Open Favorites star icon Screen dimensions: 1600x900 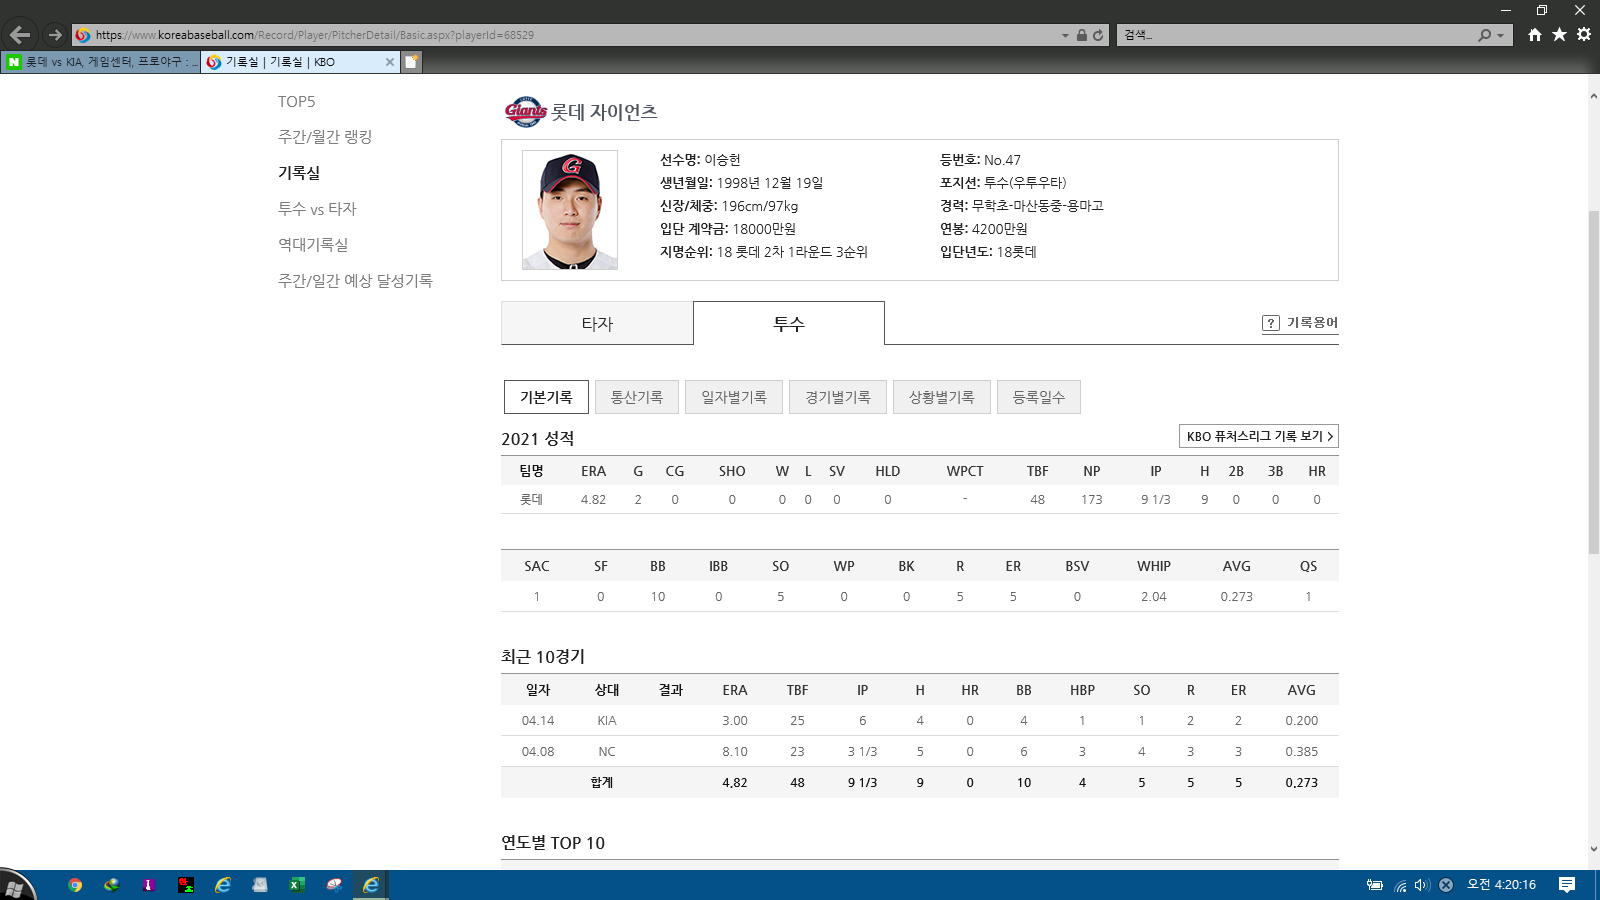[x=1559, y=35]
